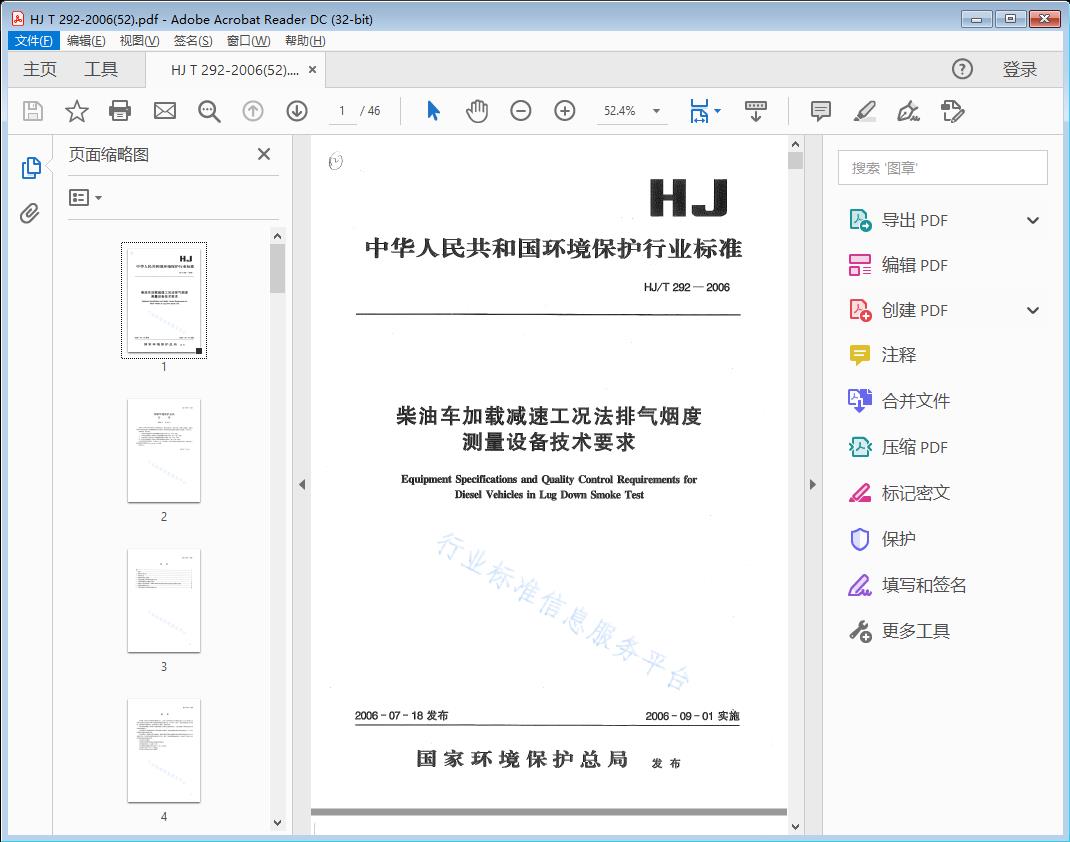Select page 3 thumbnail
This screenshot has height=842, width=1070.
(164, 600)
